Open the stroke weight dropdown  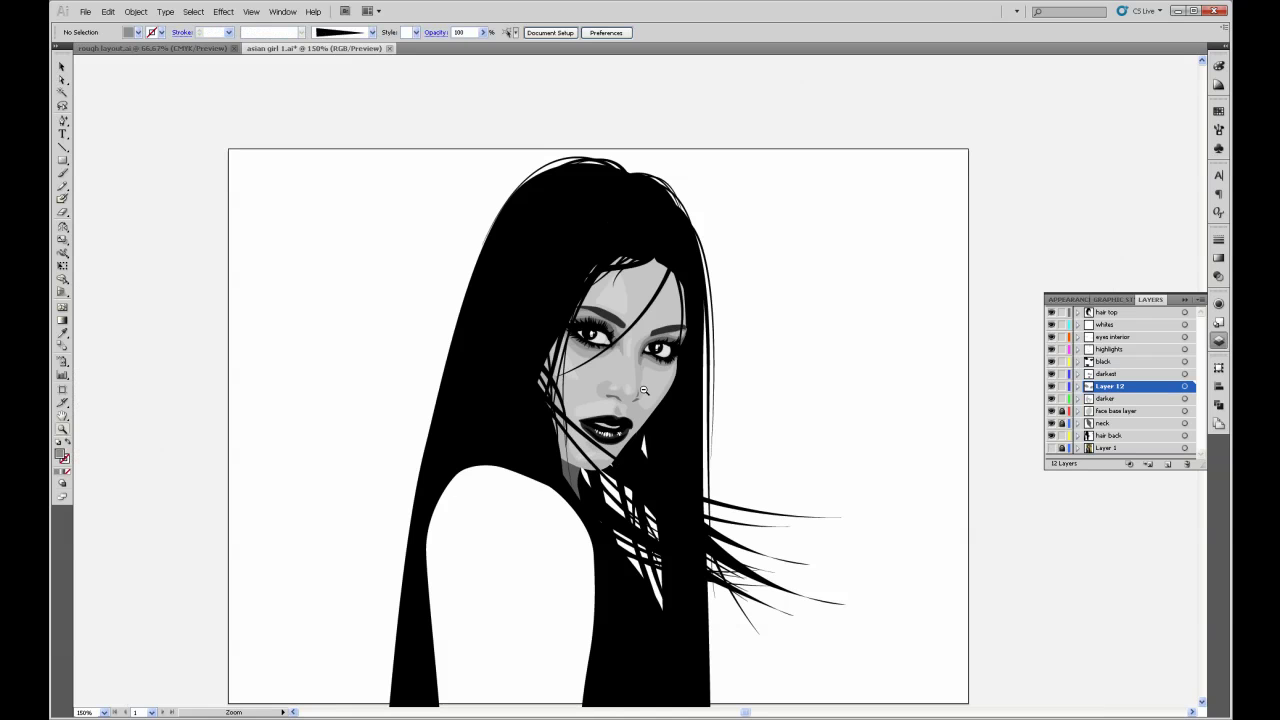(229, 32)
